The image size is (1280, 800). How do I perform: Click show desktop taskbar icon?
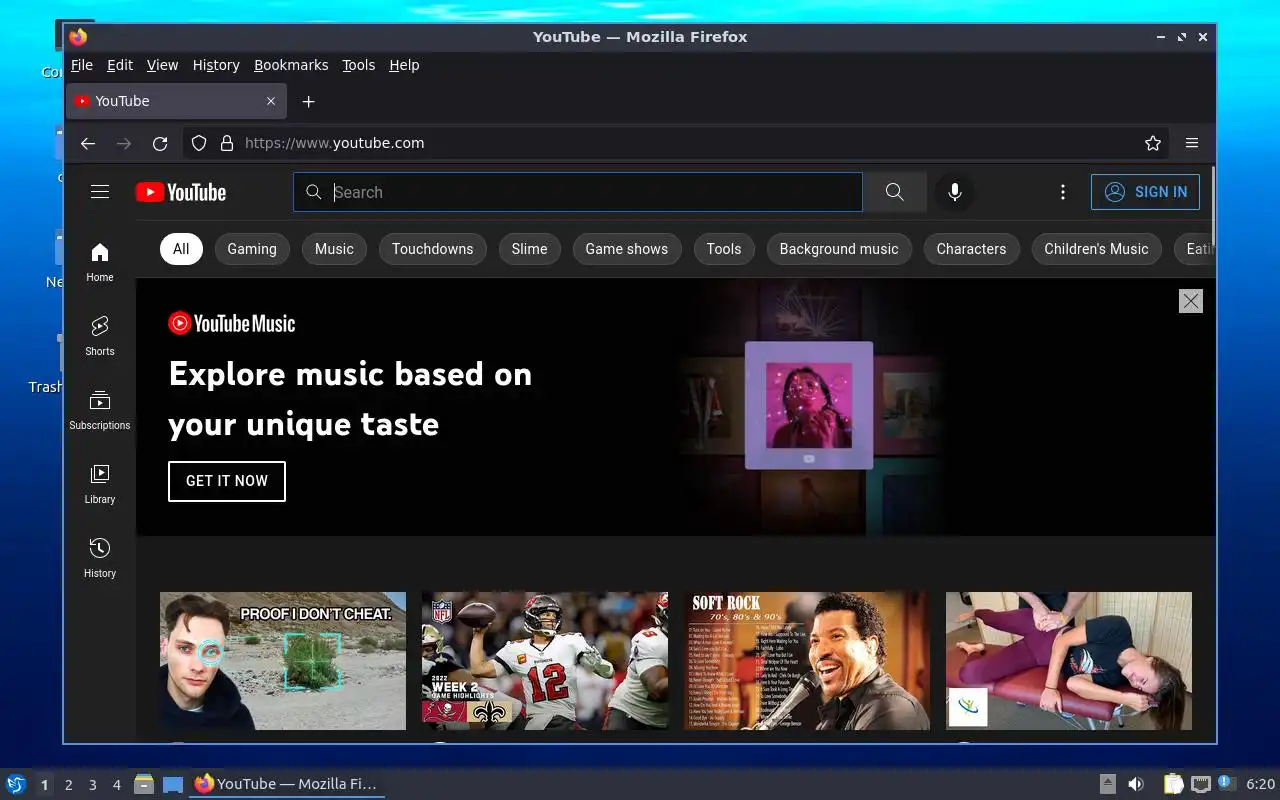click(x=173, y=784)
